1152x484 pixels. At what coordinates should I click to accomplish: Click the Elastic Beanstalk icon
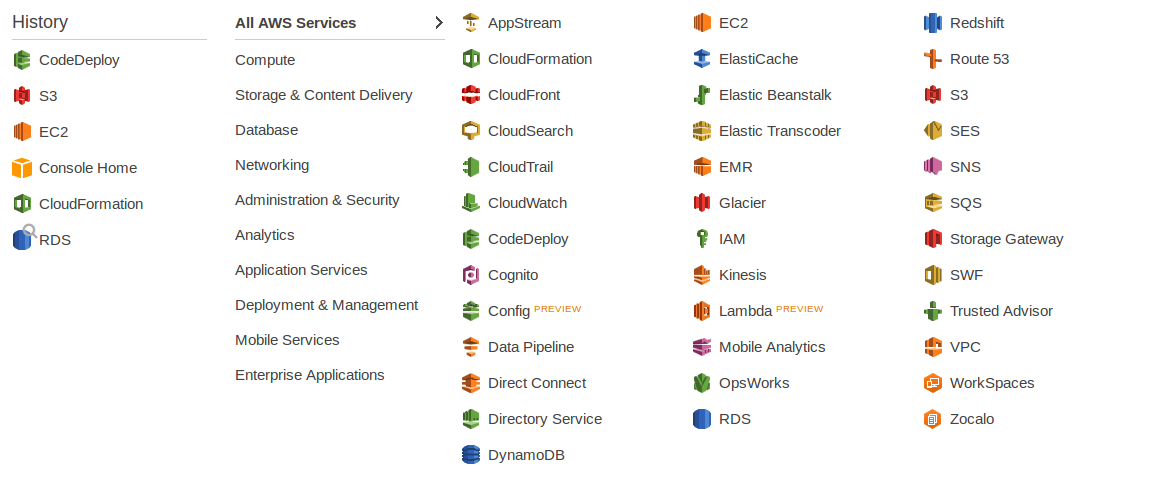point(702,95)
